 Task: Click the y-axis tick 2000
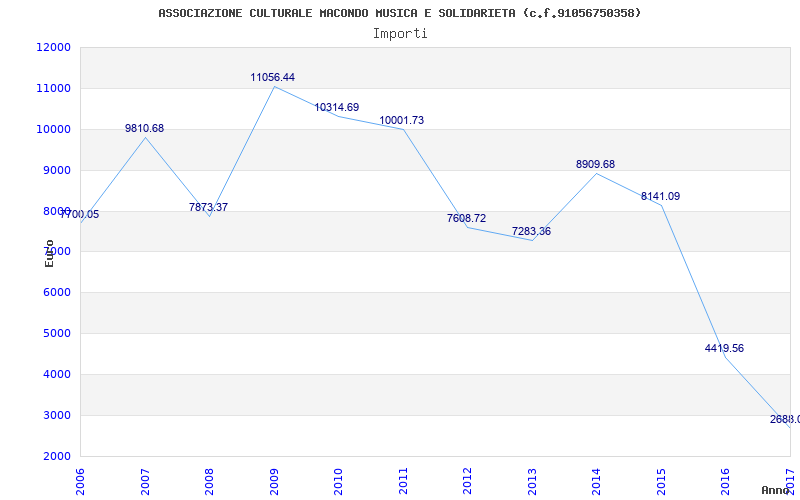pos(56,456)
